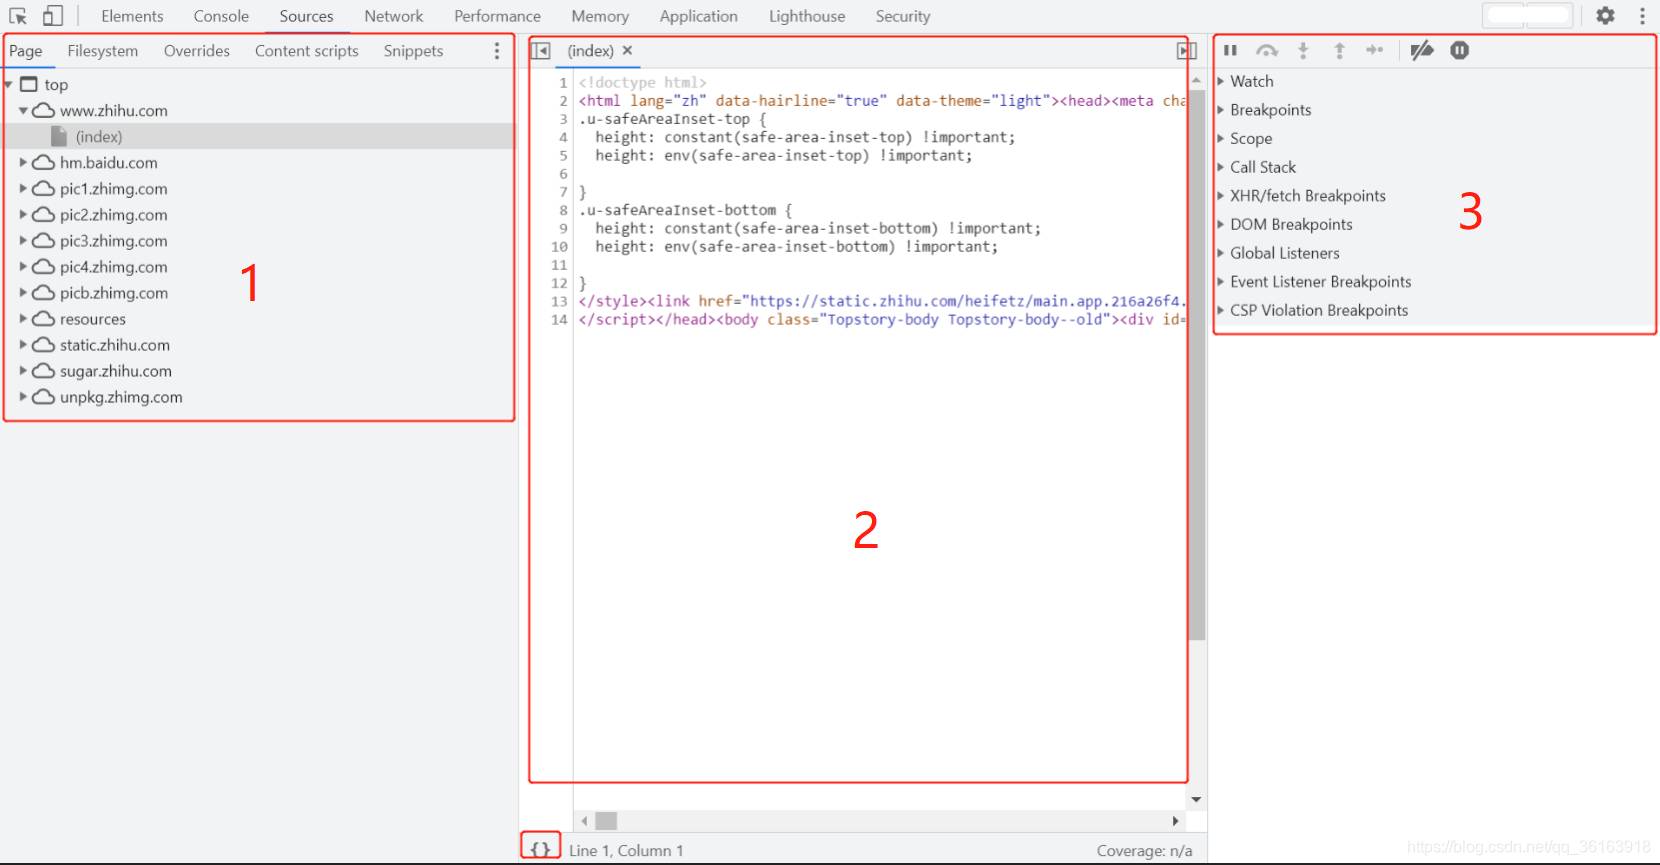Expand the pic1.zhimg.com domain
This screenshot has width=1660, height=865.
[x=23, y=188]
